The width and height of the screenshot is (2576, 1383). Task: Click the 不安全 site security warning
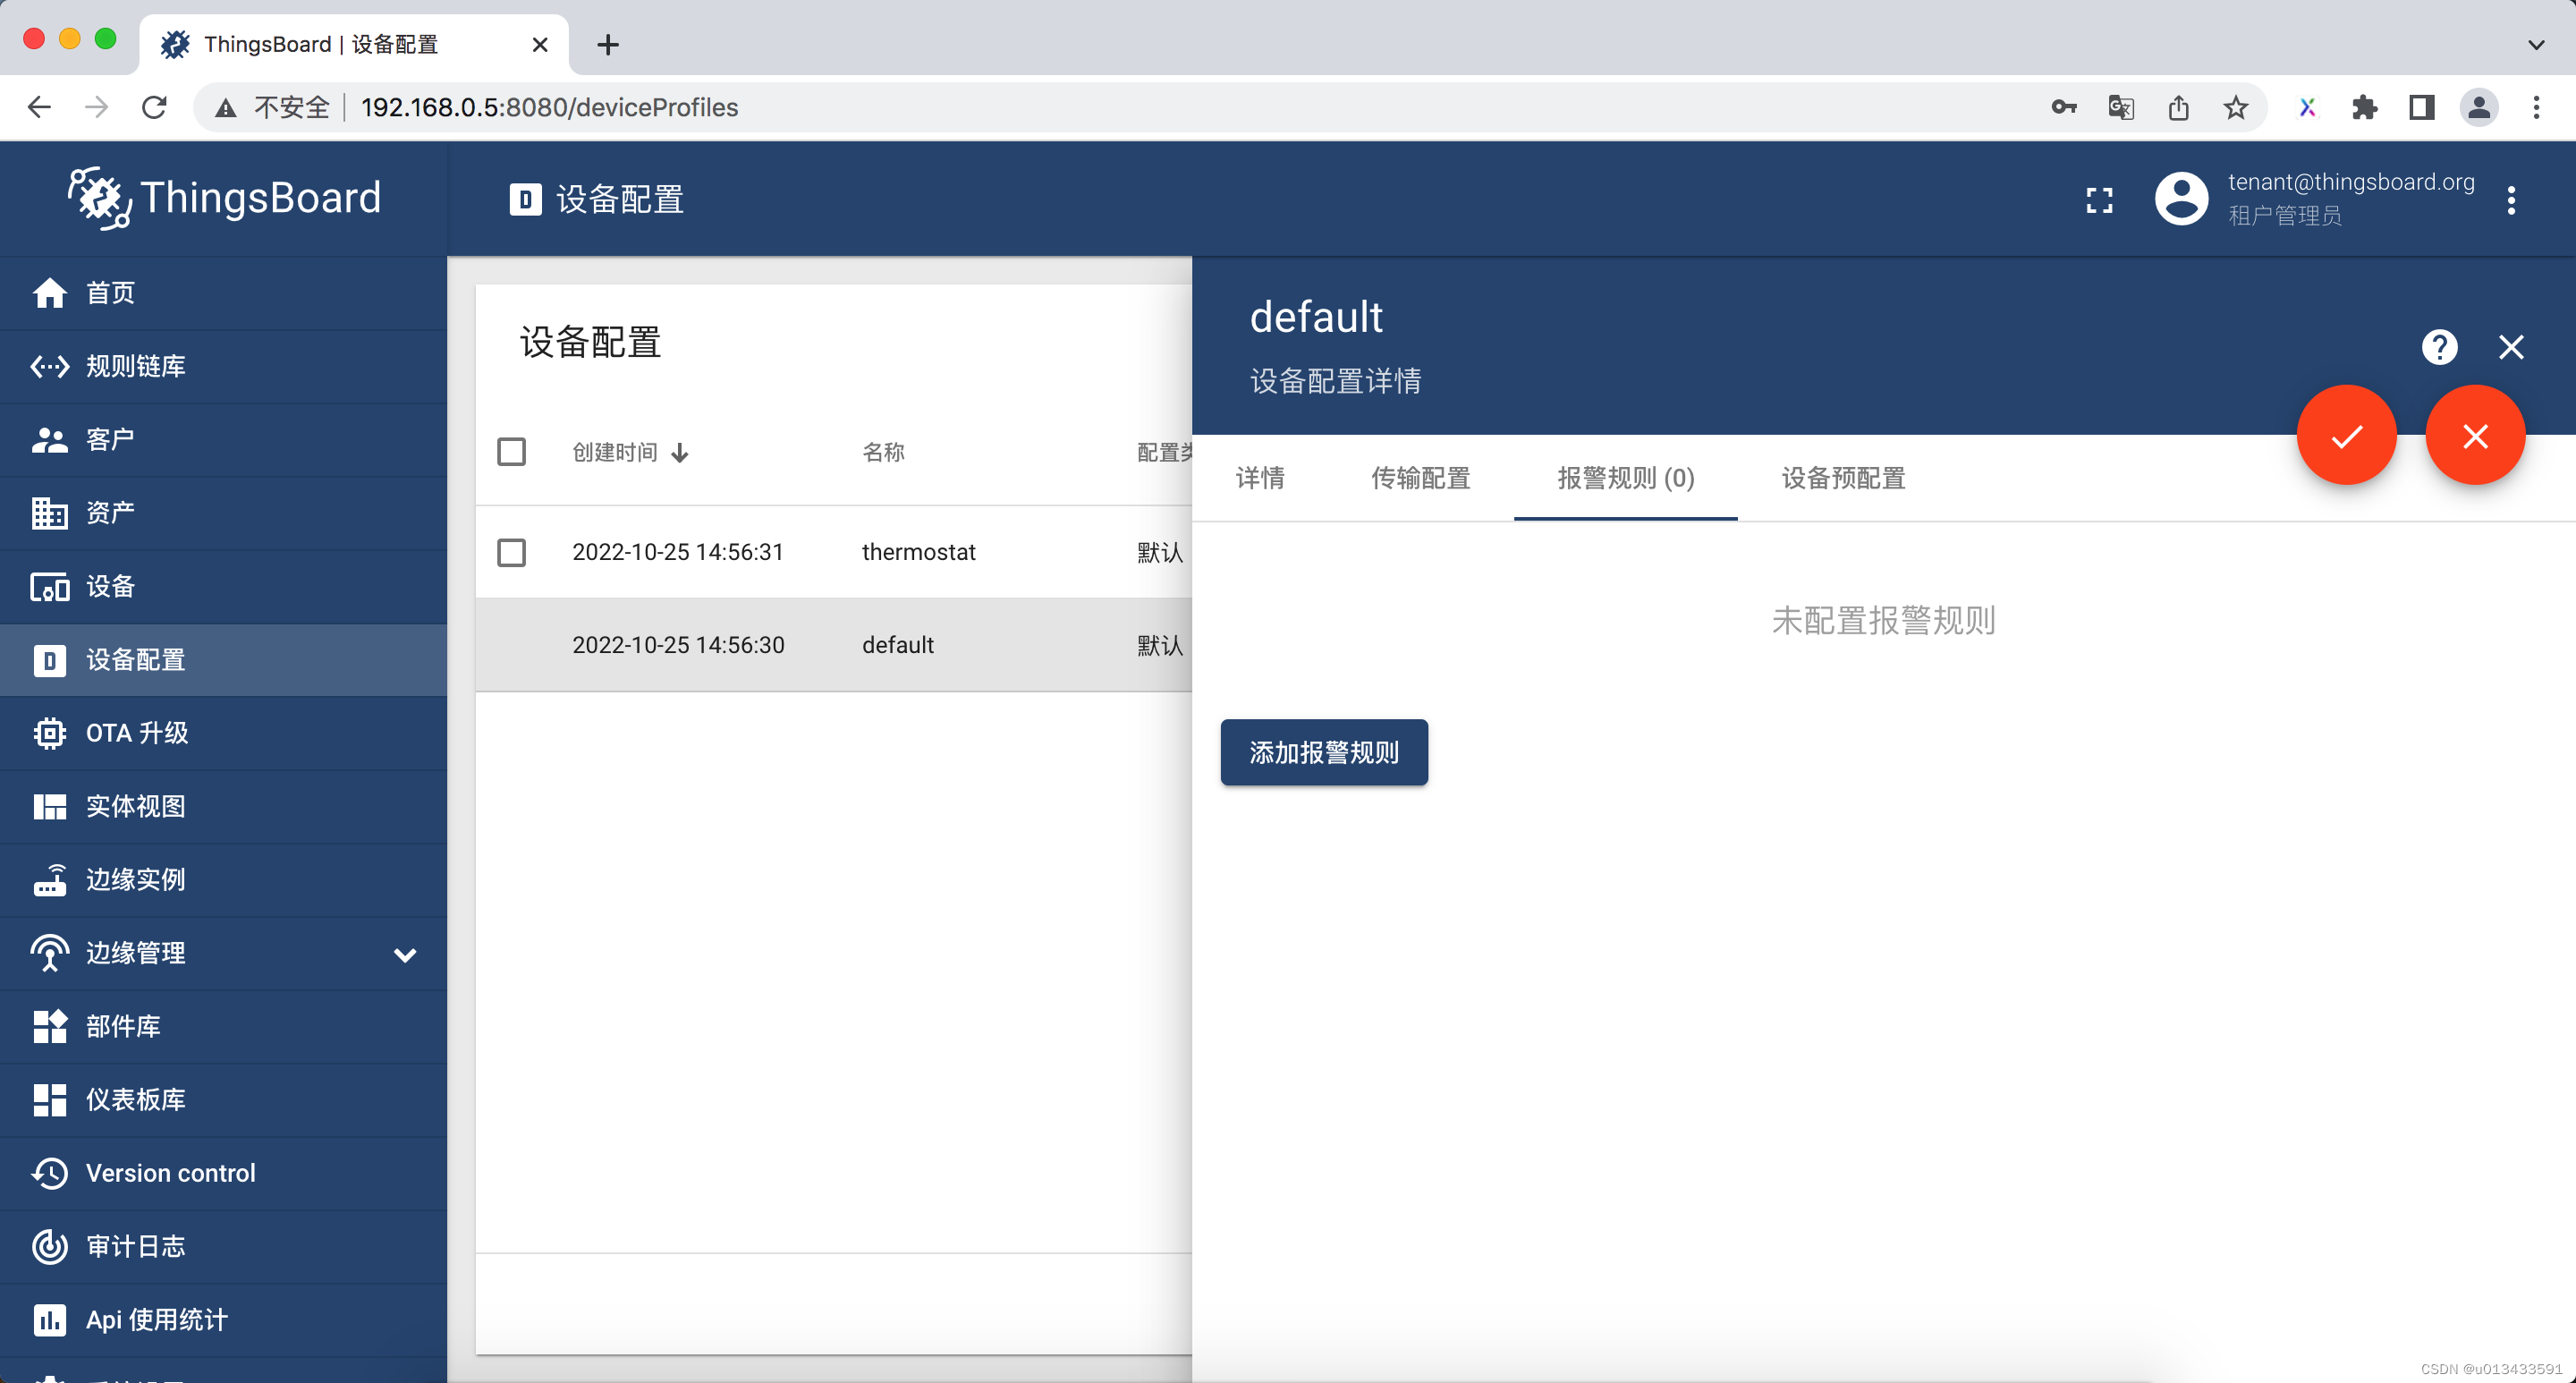click(272, 107)
